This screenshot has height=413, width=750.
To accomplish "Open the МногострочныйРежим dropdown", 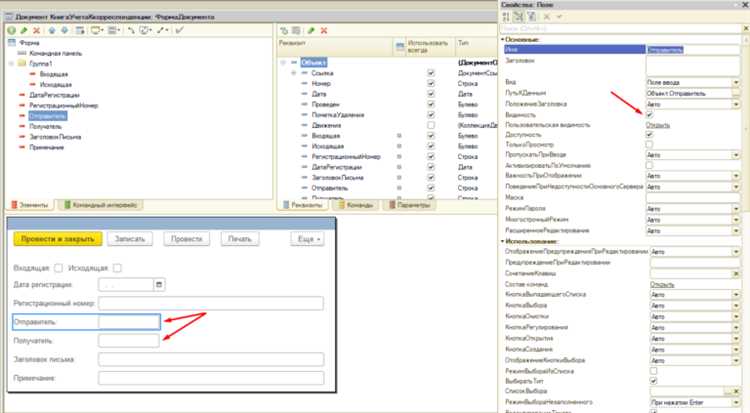I will click(x=736, y=220).
